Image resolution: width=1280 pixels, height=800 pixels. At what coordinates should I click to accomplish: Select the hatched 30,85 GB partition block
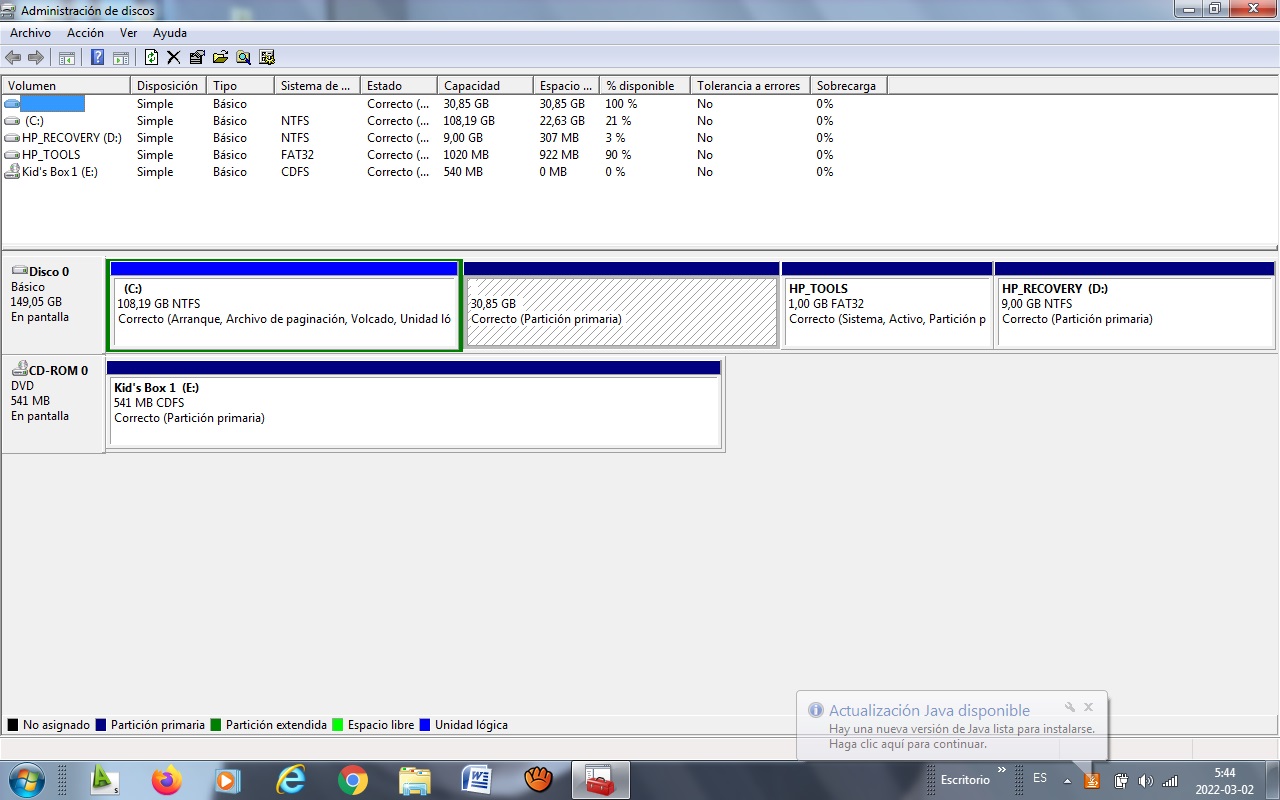click(x=621, y=305)
